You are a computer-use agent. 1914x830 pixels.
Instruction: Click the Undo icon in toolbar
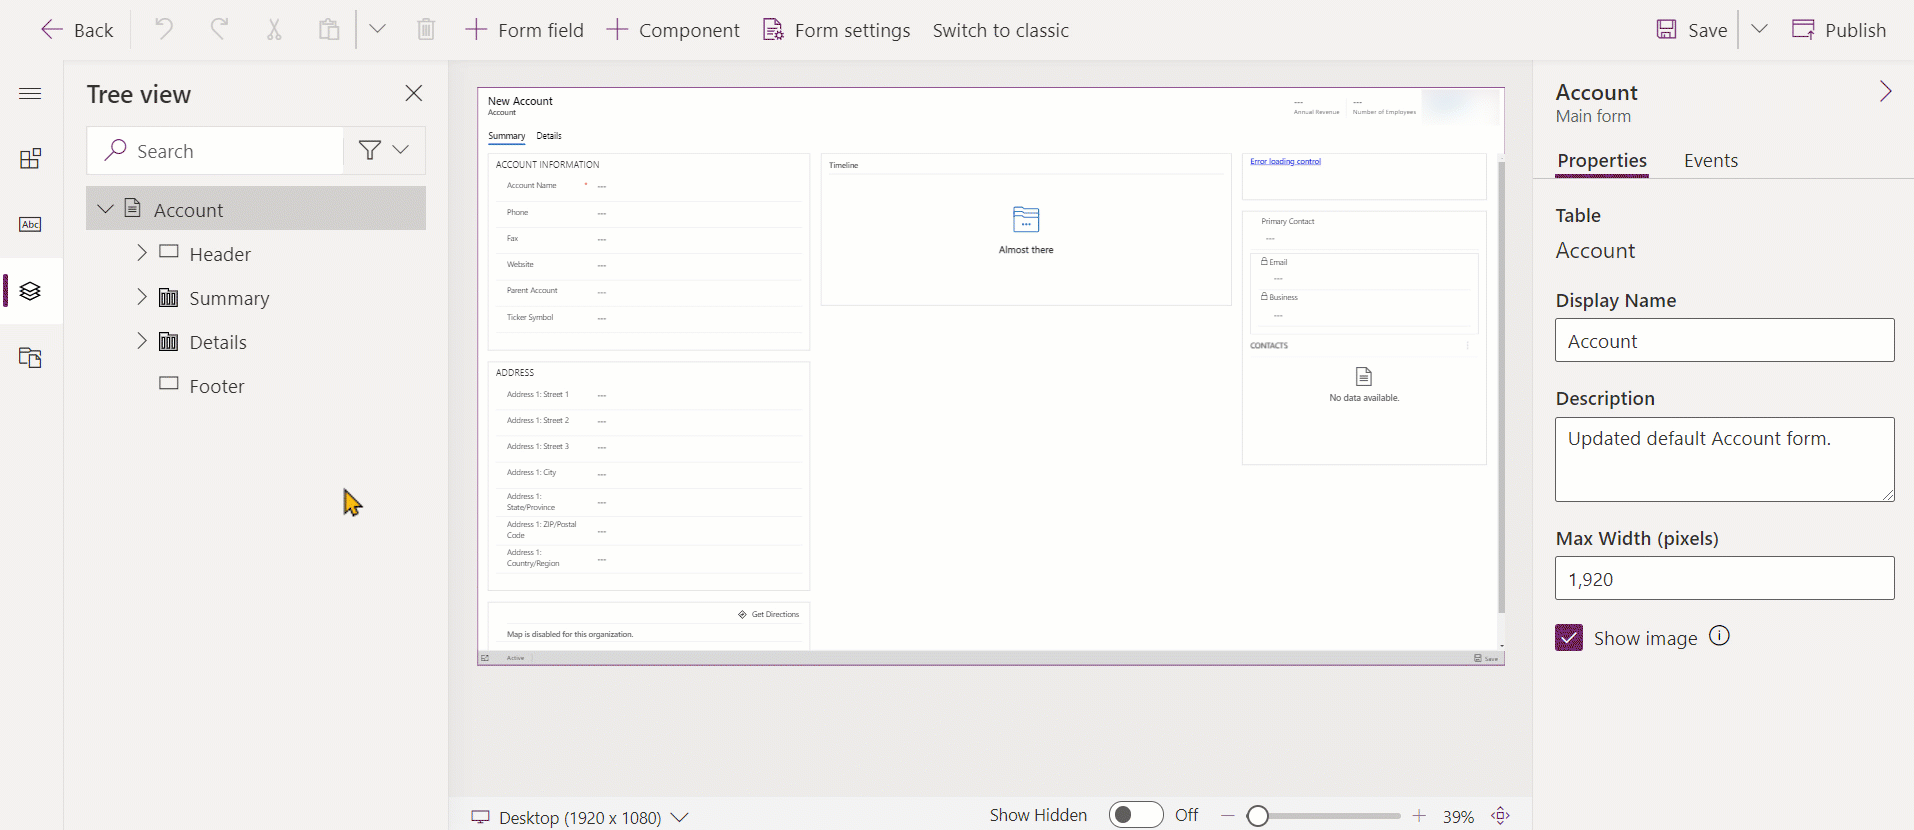tap(163, 30)
